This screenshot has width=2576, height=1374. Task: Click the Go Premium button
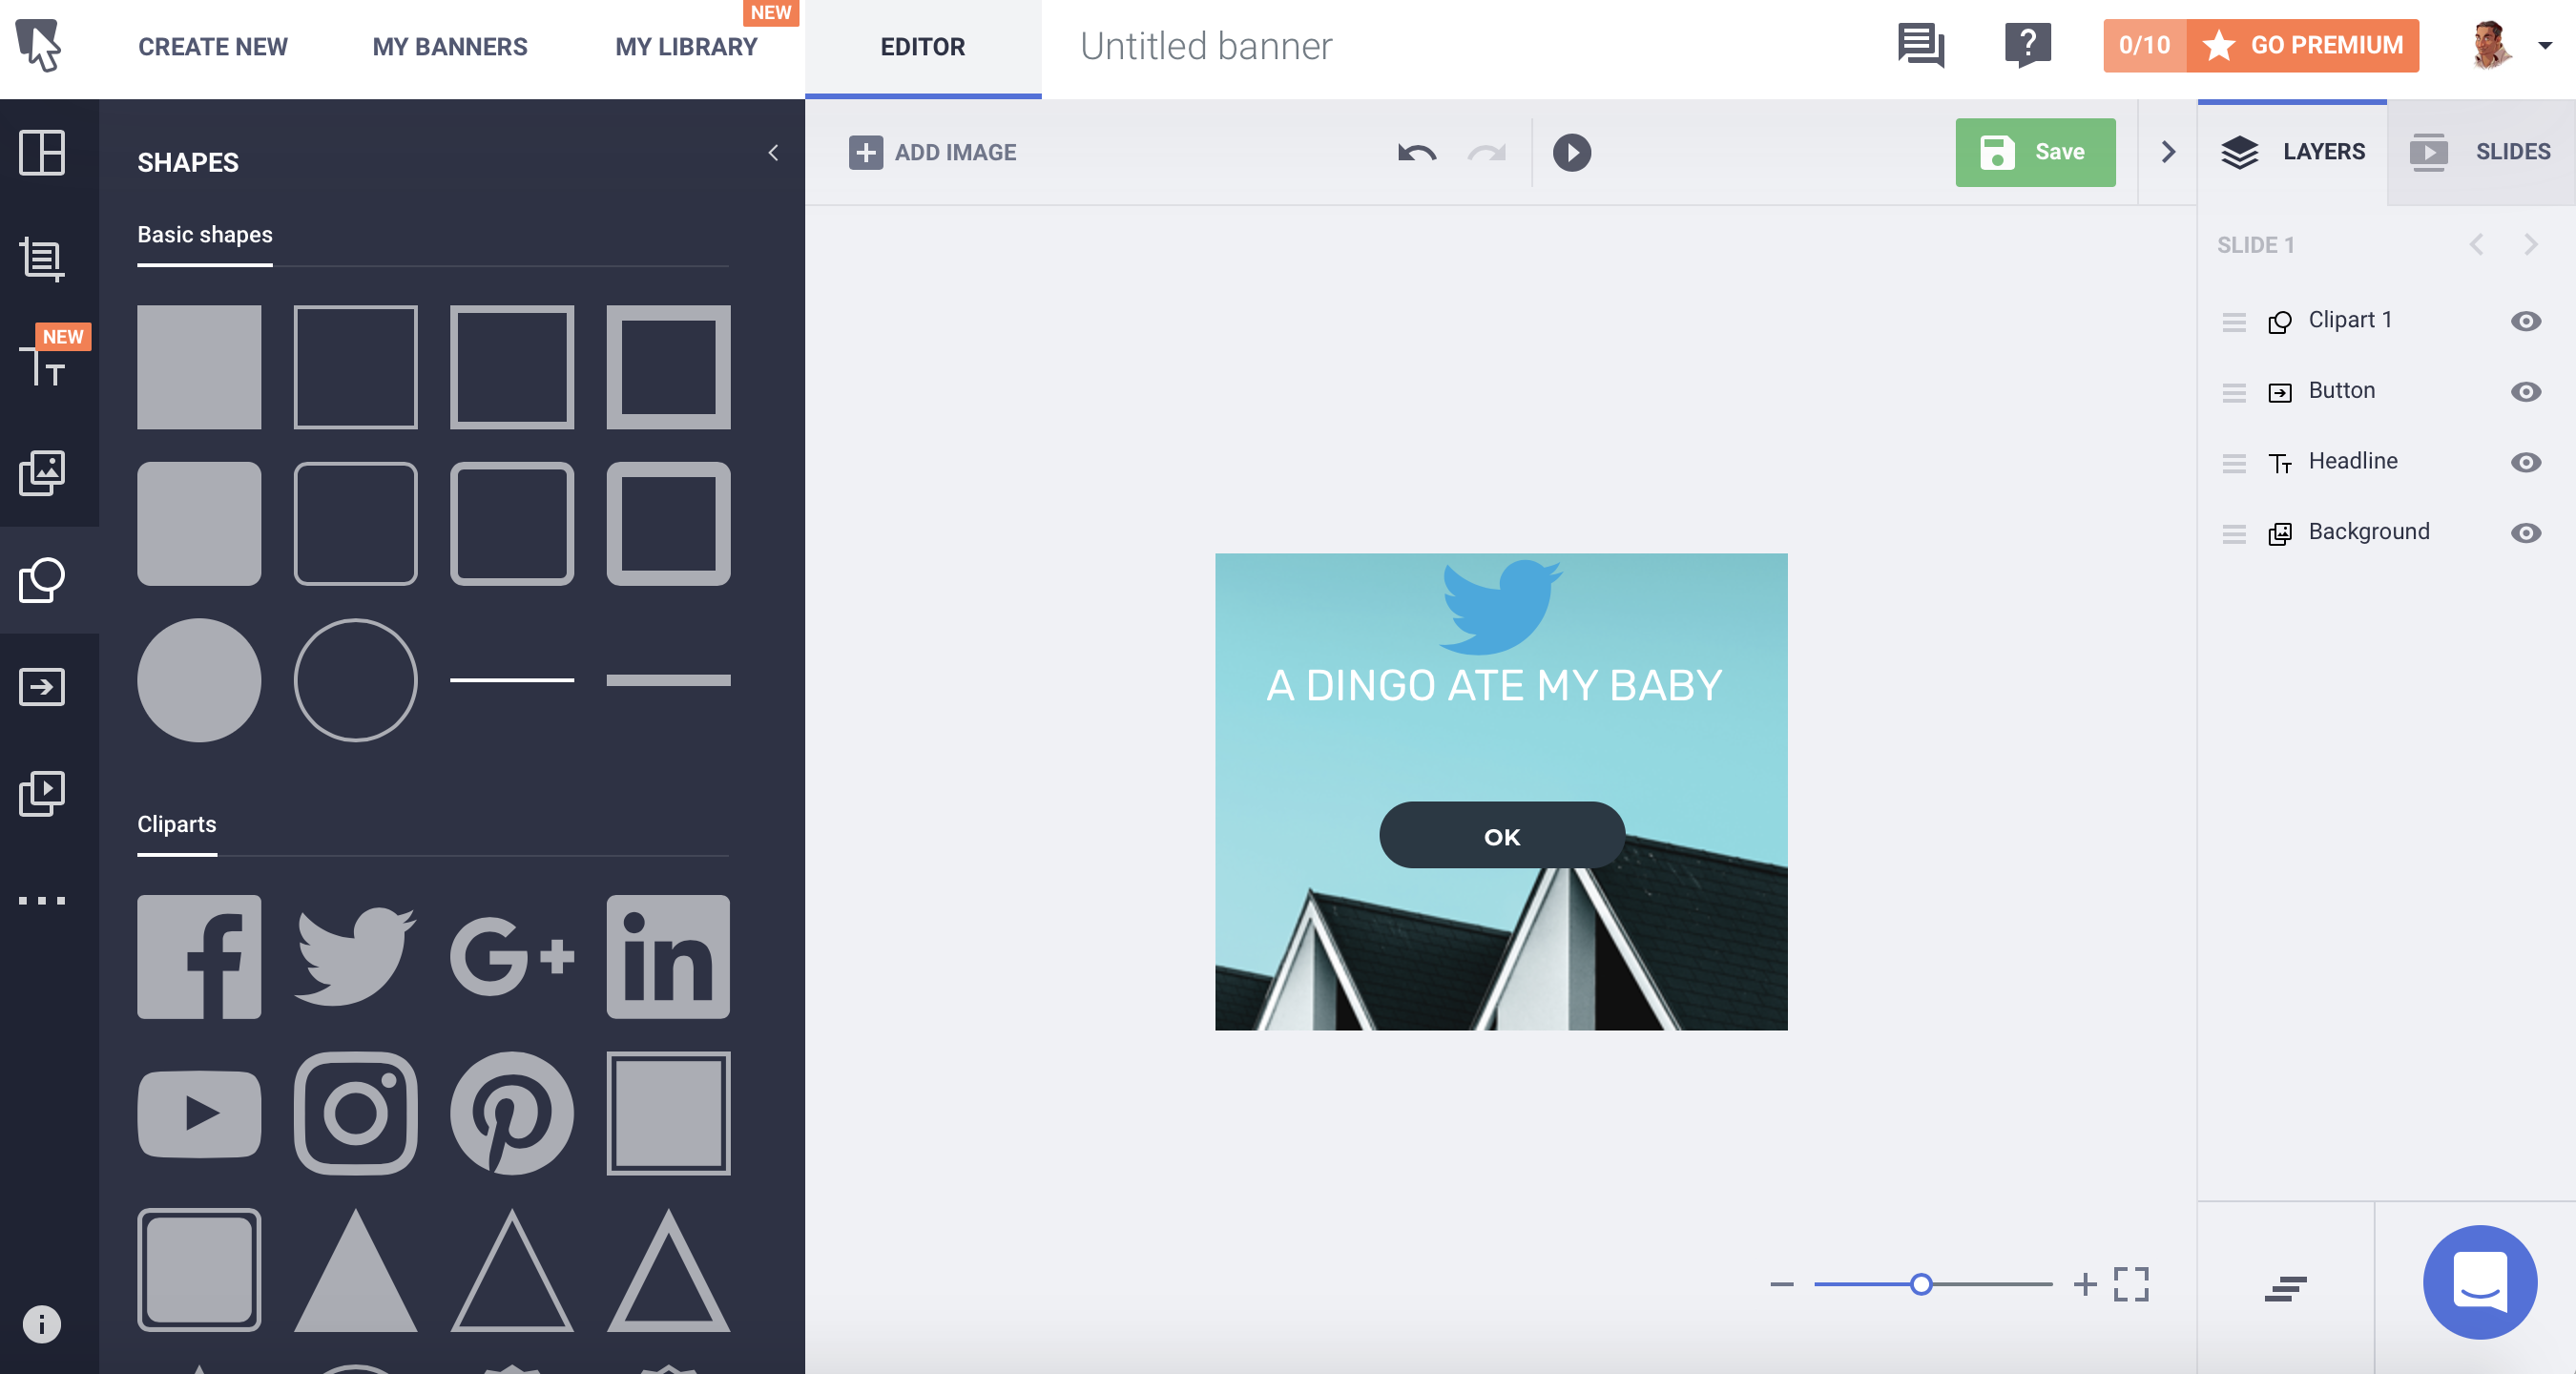pos(2305,46)
